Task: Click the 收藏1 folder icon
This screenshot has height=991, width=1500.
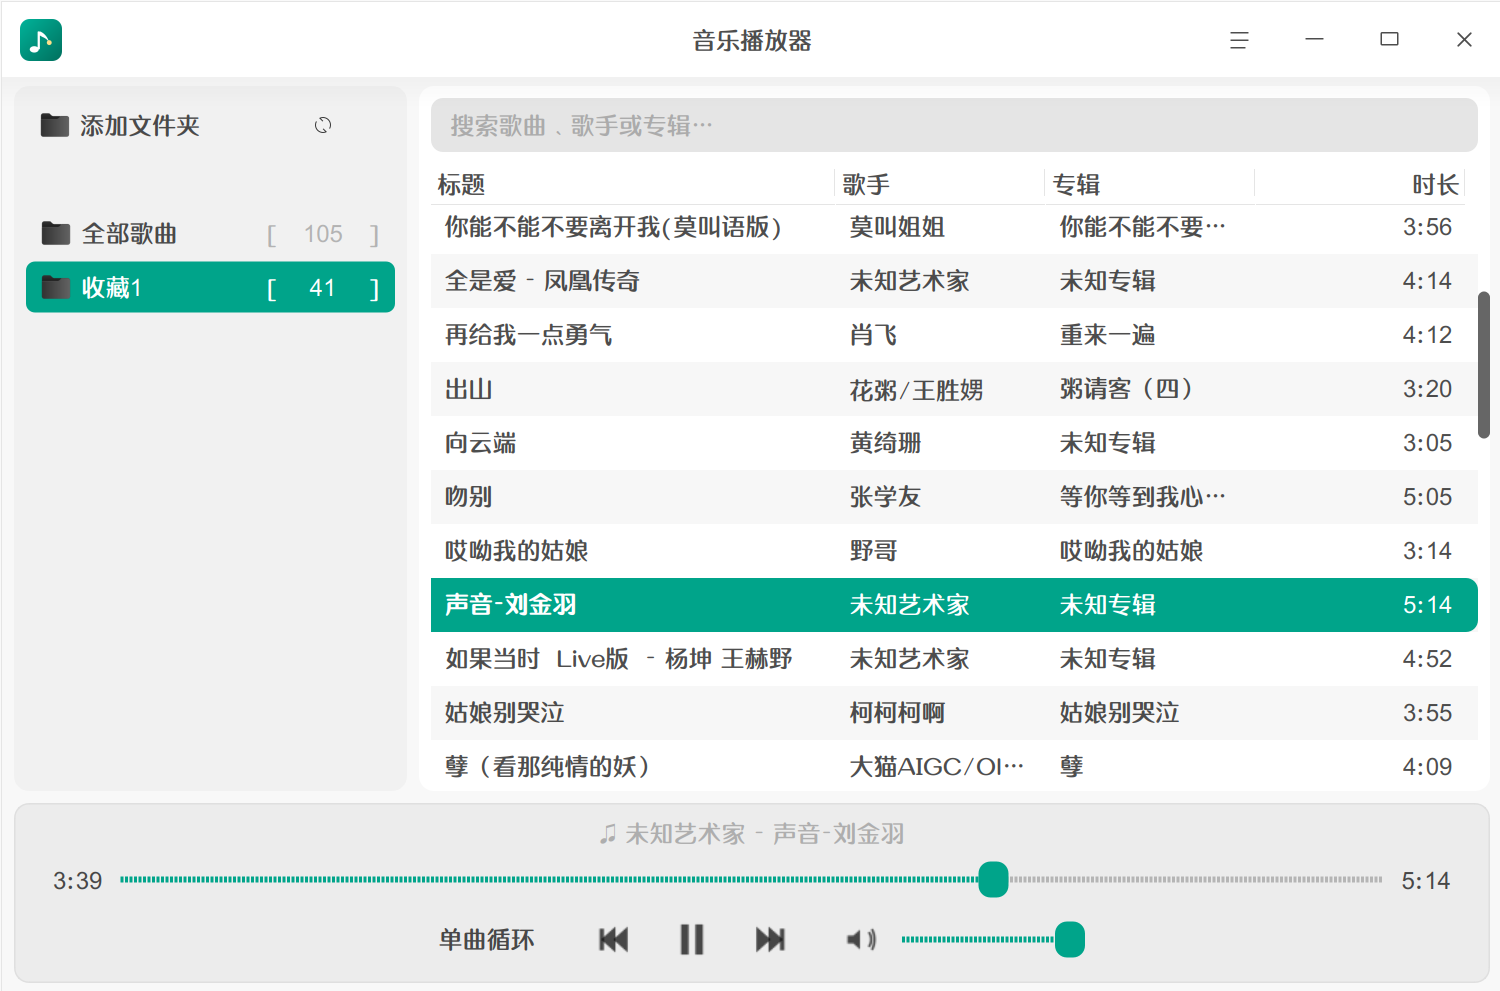Action: (x=56, y=287)
